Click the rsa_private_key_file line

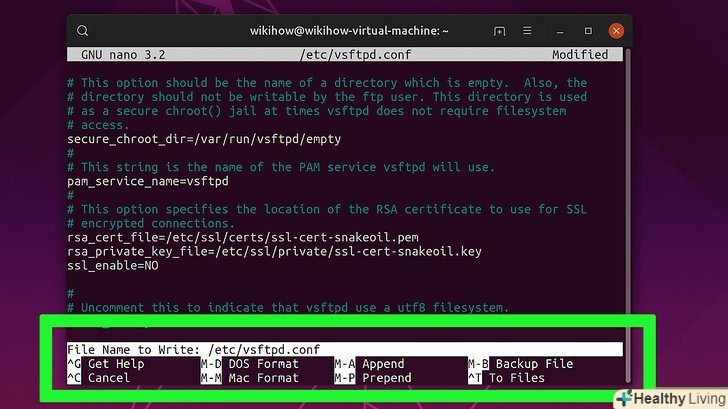[274, 251]
